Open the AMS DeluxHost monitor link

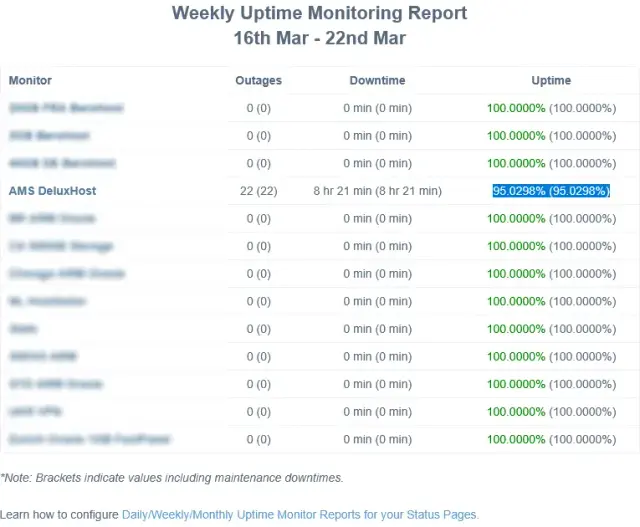click(52, 191)
